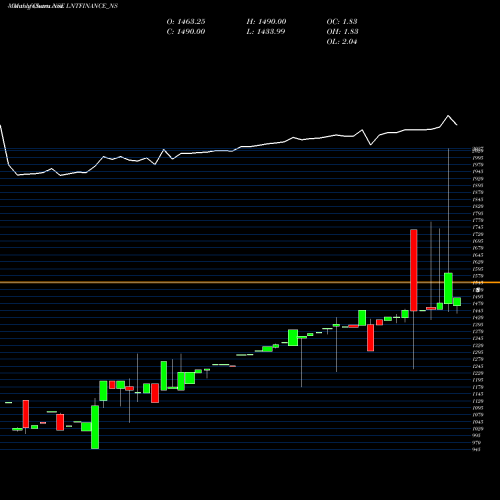Click the large green candle at chart's lowest point

click(95, 427)
